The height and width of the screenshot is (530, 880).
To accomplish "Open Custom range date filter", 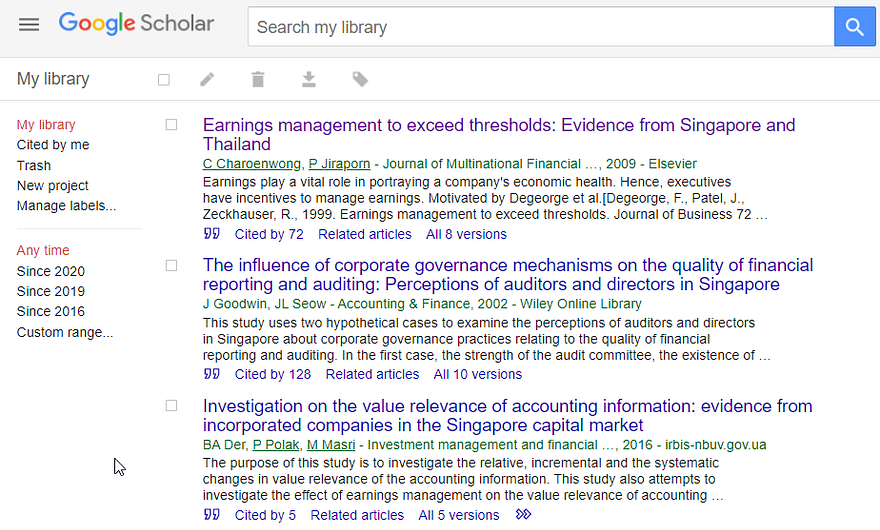I will click(65, 332).
